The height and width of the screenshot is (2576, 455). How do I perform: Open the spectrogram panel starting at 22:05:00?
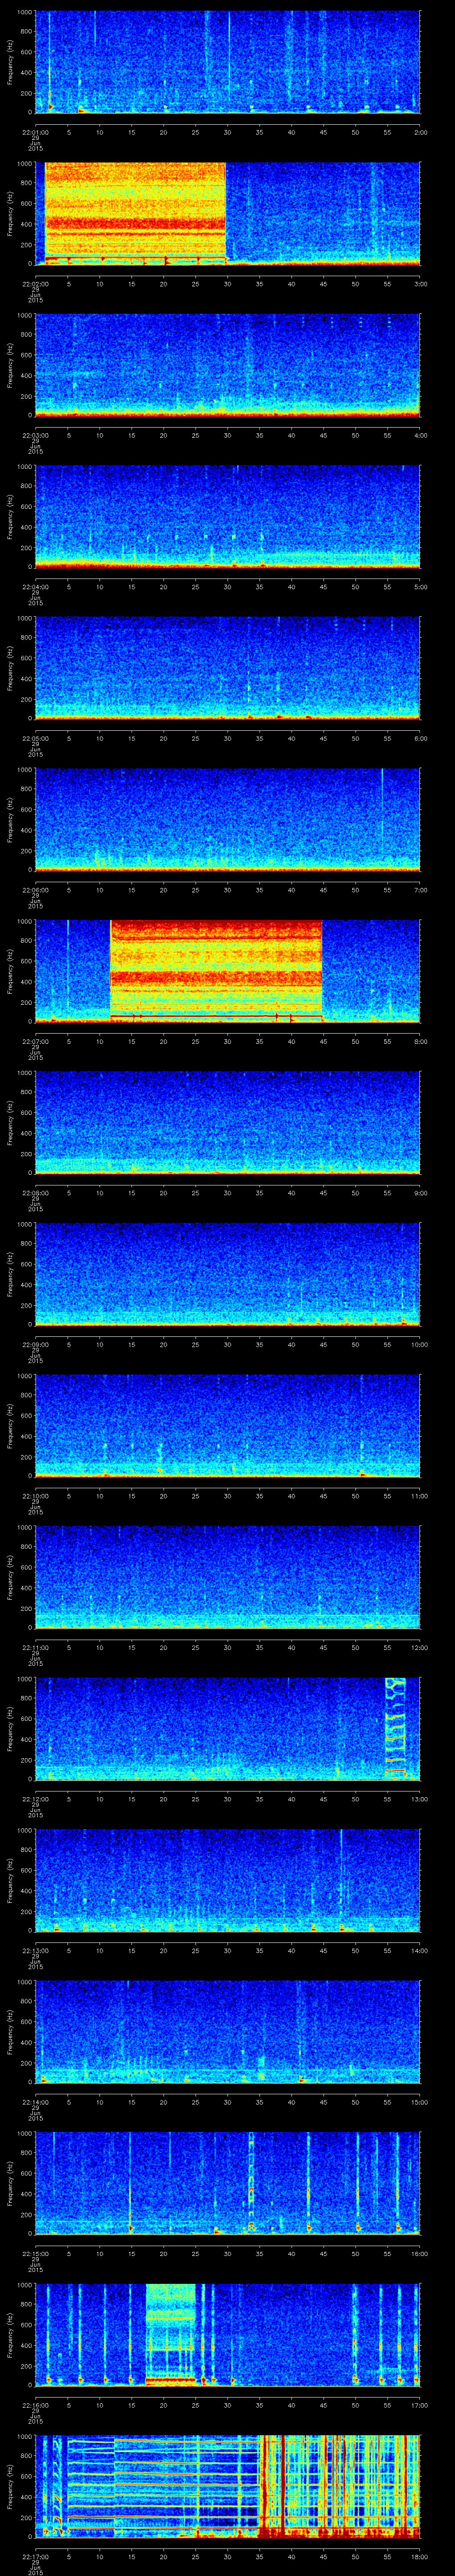228,668
